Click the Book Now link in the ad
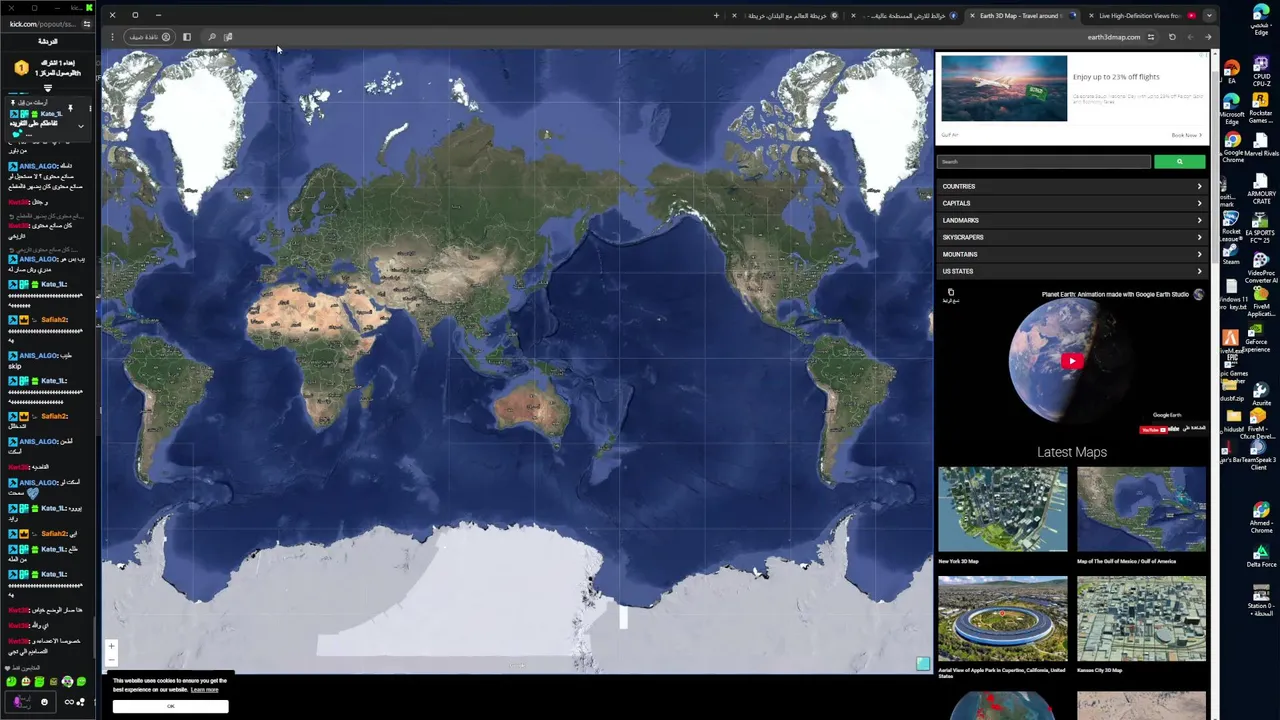This screenshot has height=720, width=1280. click(x=1185, y=135)
